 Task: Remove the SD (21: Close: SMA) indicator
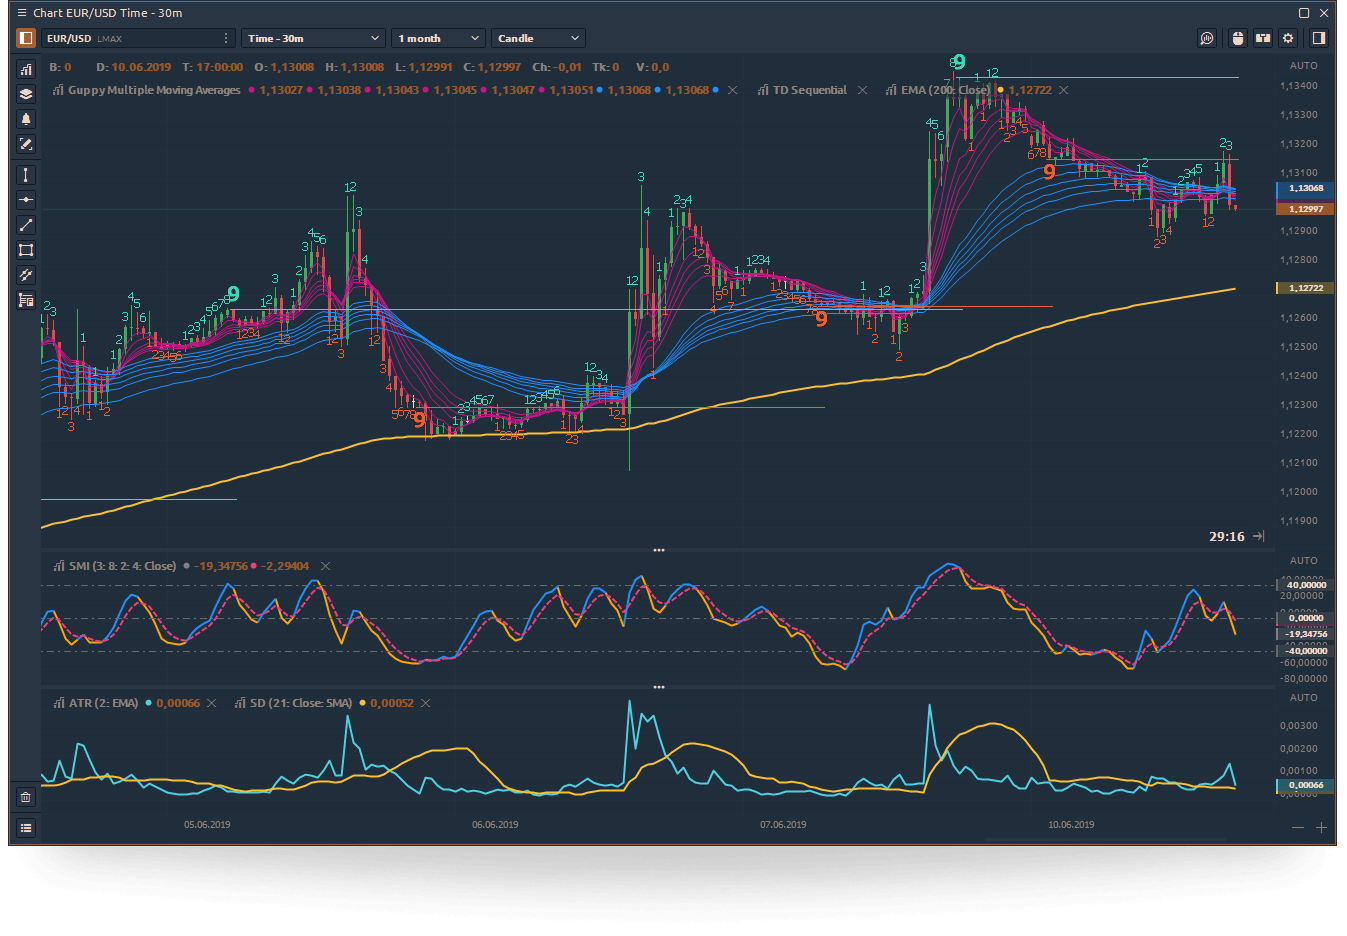(425, 703)
